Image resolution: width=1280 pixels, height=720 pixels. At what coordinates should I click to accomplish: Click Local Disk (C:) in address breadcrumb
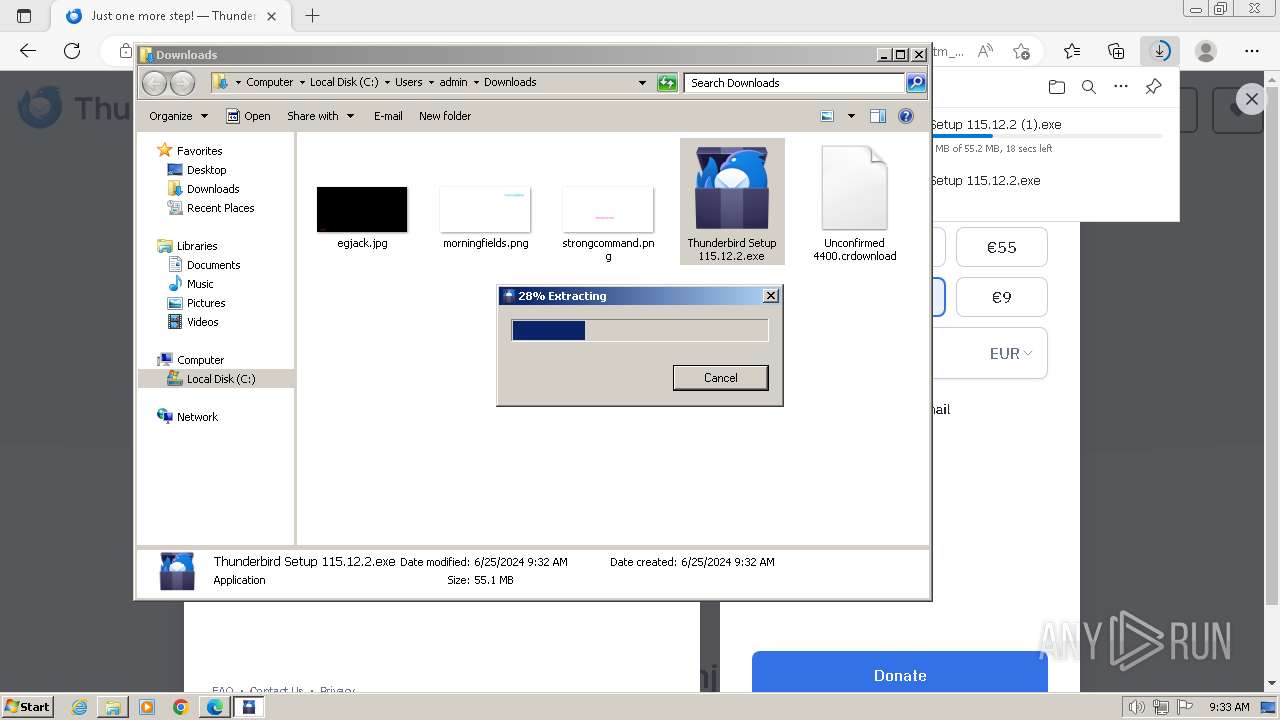[344, 82]
